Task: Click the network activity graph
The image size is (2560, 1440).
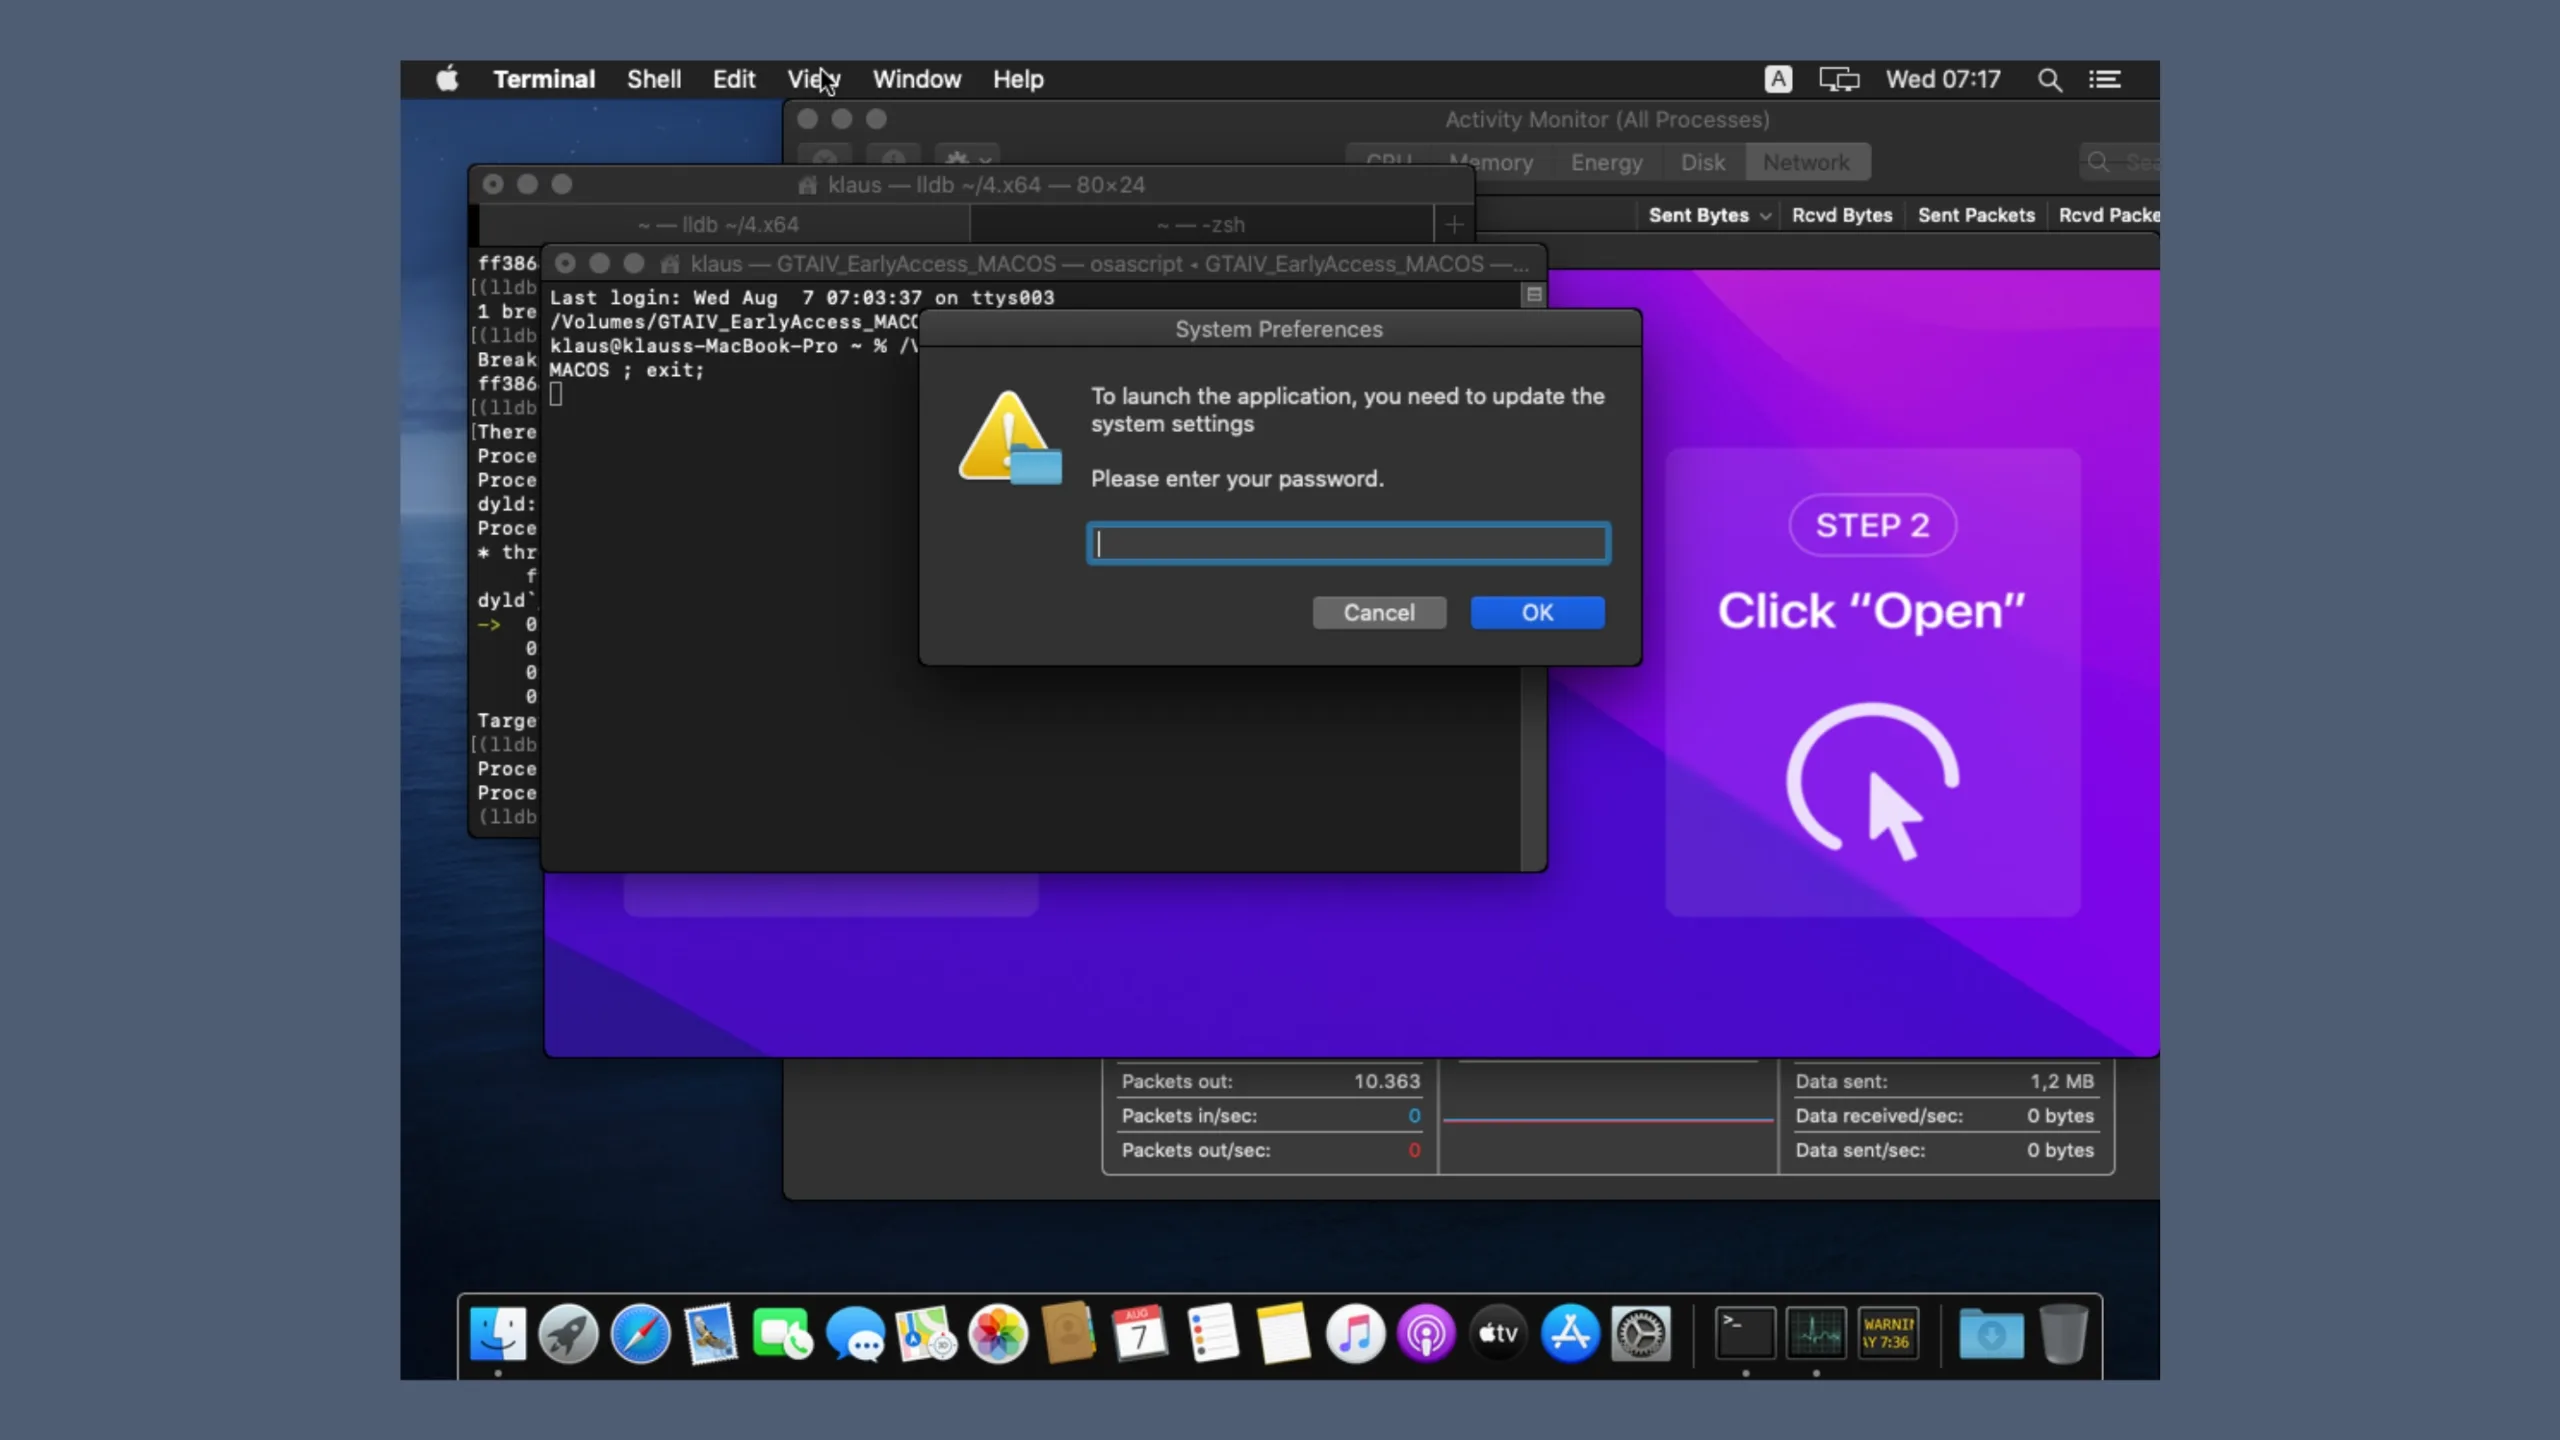Action: 1608,1116
